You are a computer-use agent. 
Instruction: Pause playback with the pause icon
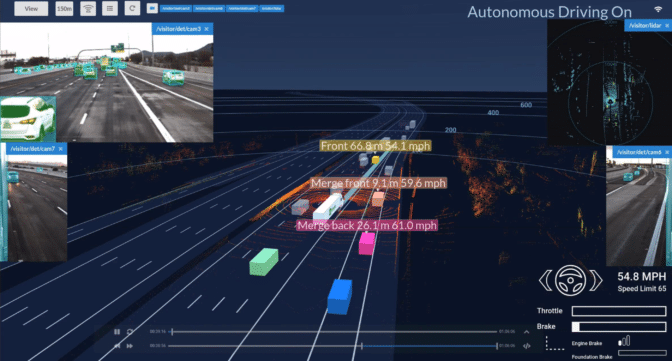pyautogui.click(x=117, y=332)
